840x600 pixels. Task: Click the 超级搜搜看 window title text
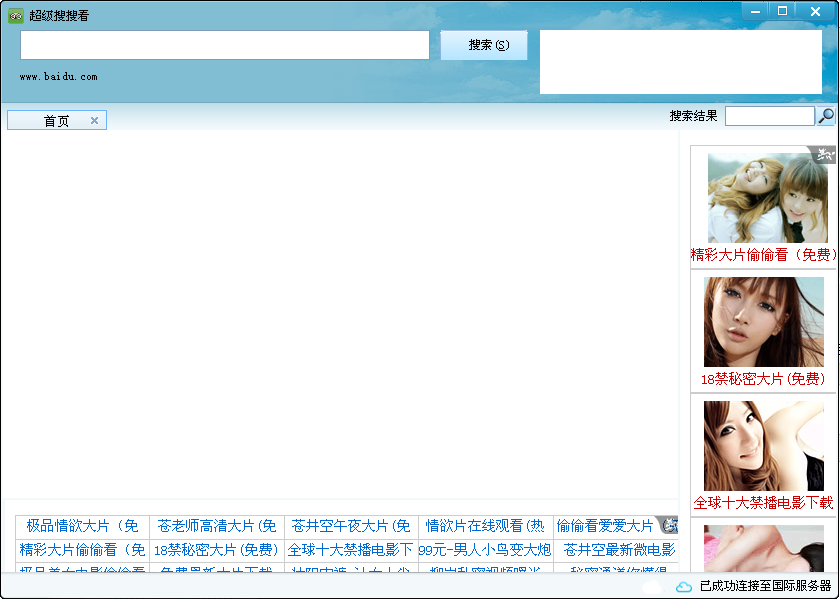pos(59,16)
